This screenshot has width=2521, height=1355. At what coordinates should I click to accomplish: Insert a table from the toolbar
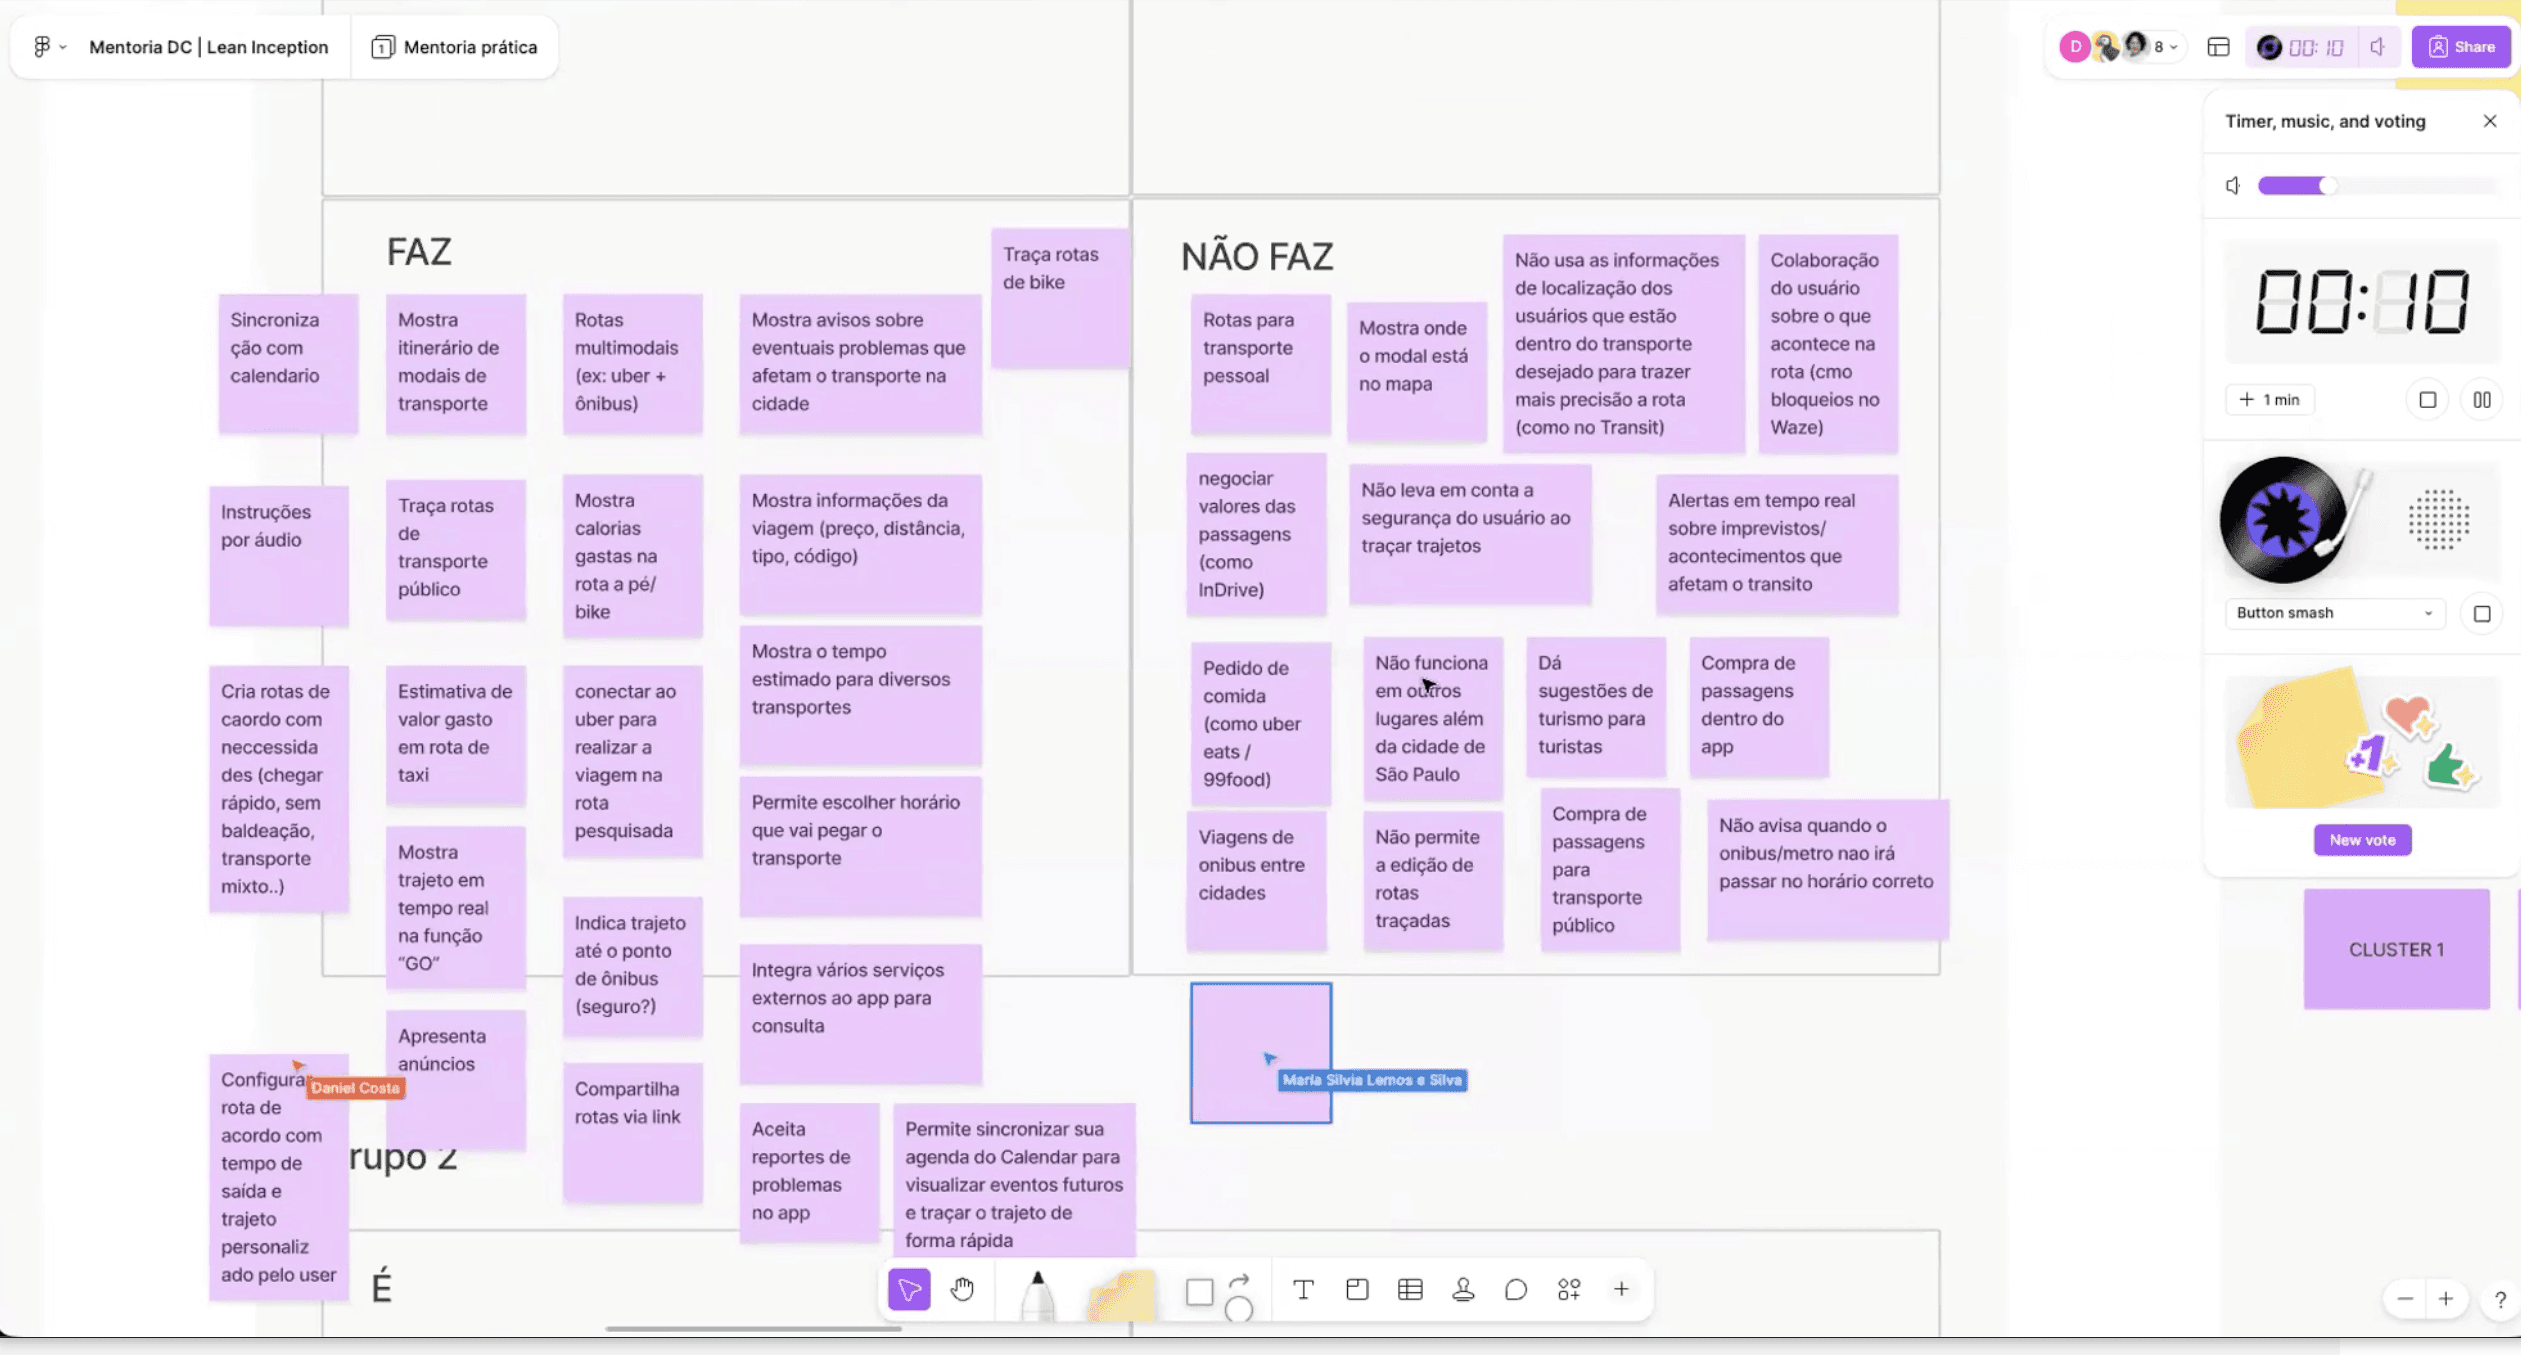pyautogui.click(x=1410, y=1290)
